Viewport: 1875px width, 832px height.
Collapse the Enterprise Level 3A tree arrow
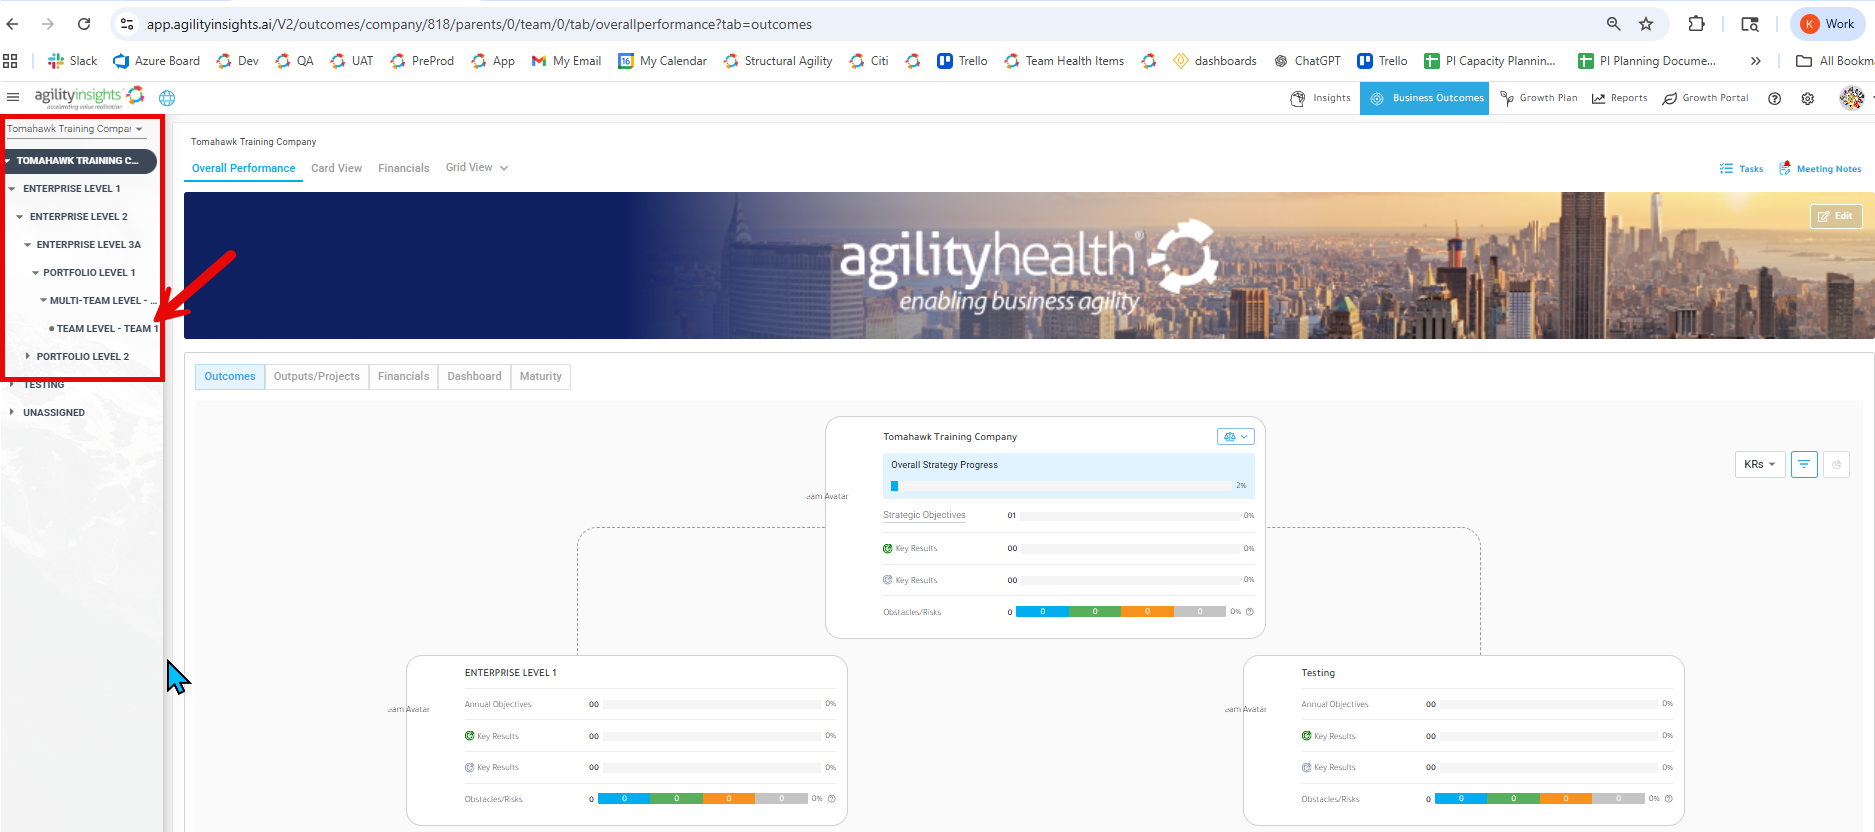pos(27,244)
